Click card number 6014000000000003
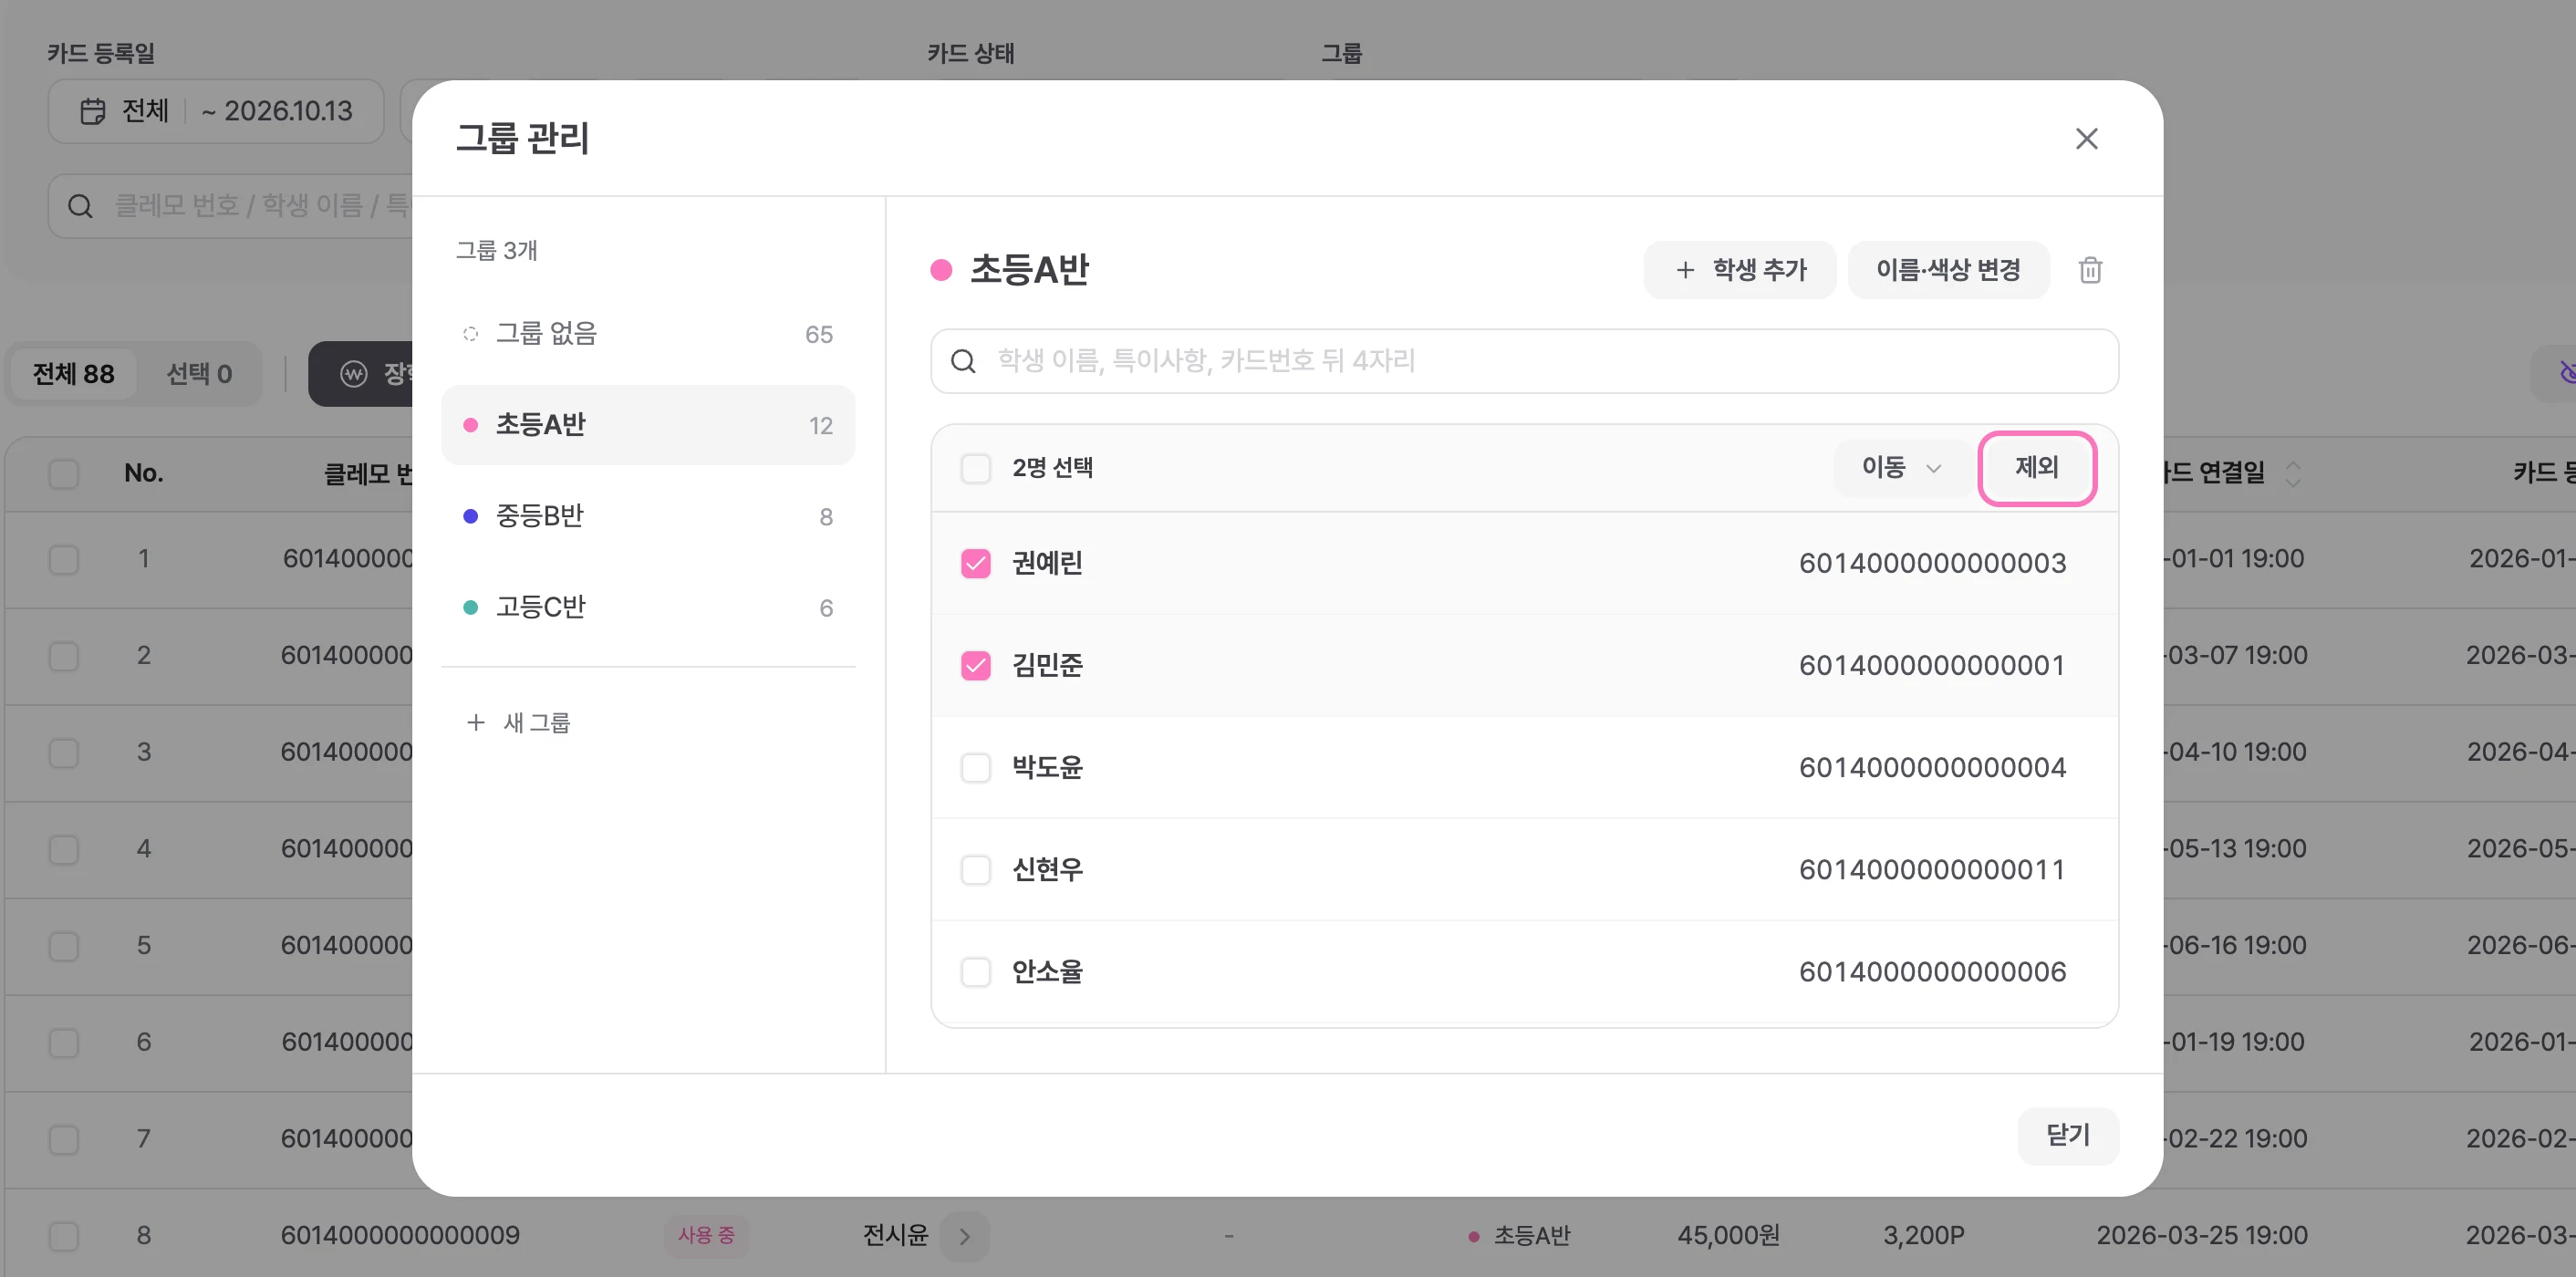 (1932, 564)
